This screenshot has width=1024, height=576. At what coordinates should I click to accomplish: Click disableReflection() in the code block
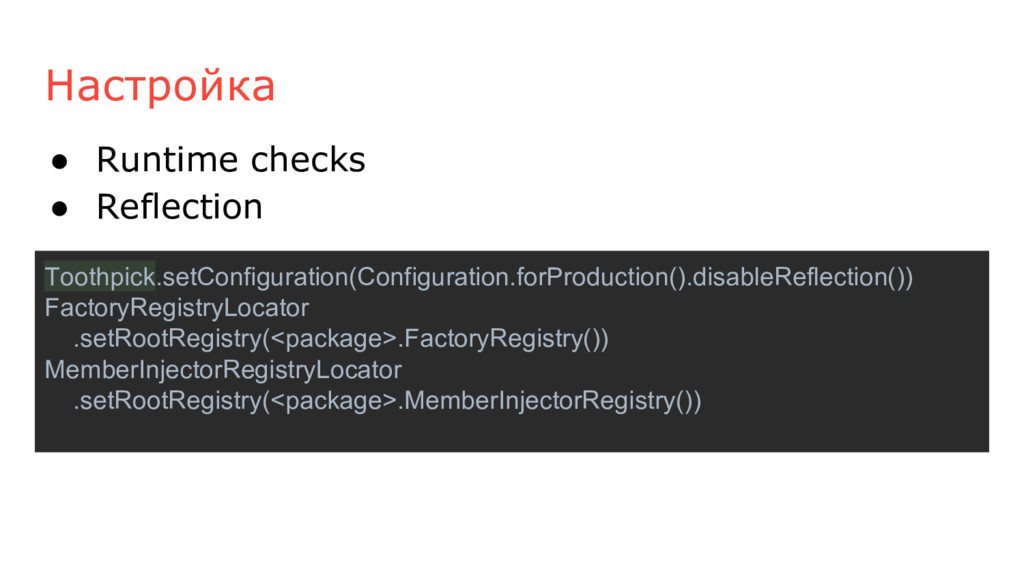pyautogui.click(x=799, y=277)
